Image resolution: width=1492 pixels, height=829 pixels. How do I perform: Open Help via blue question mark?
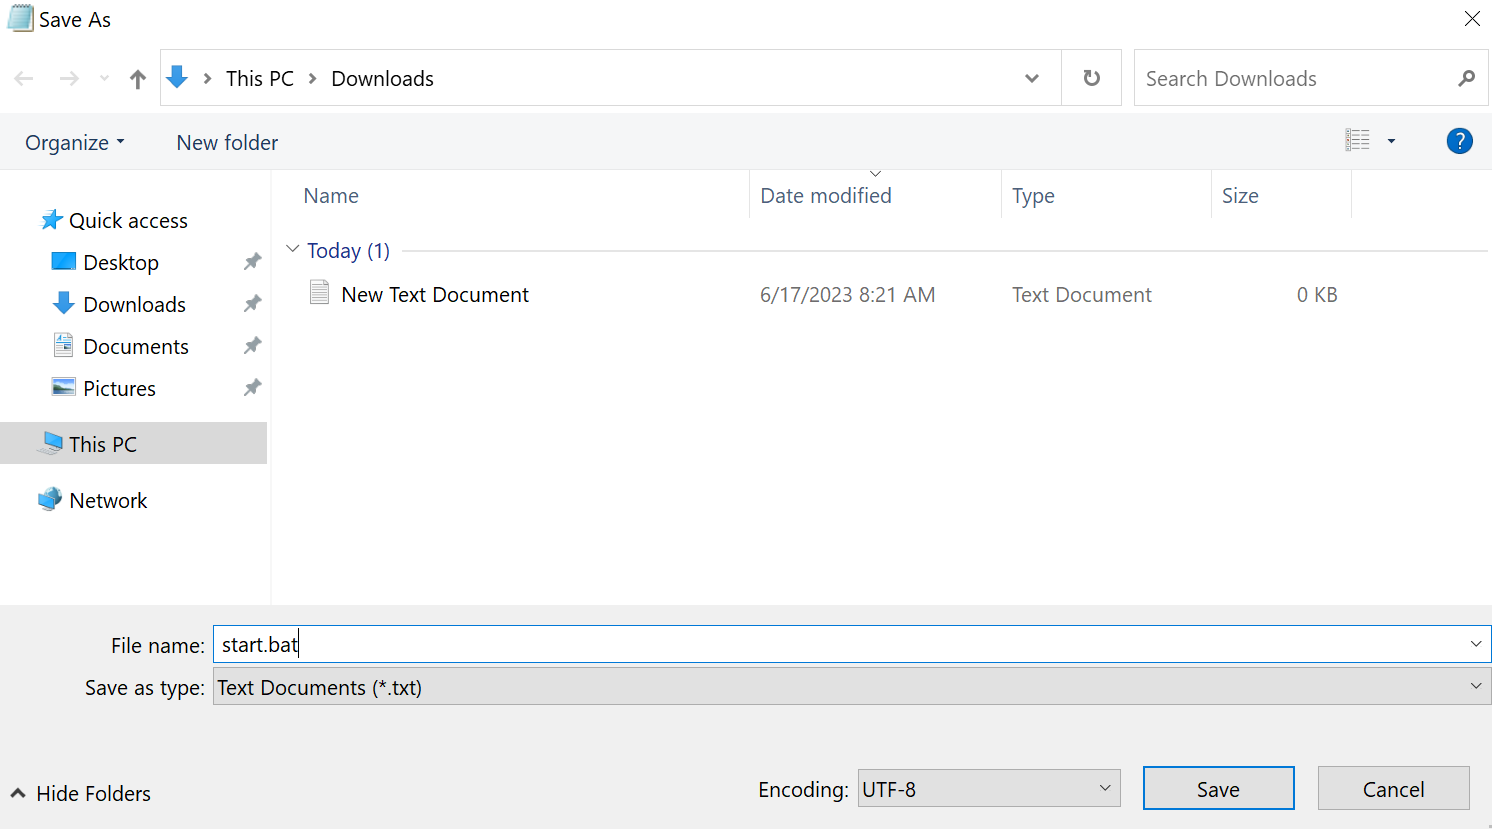tap(1459, 142)
